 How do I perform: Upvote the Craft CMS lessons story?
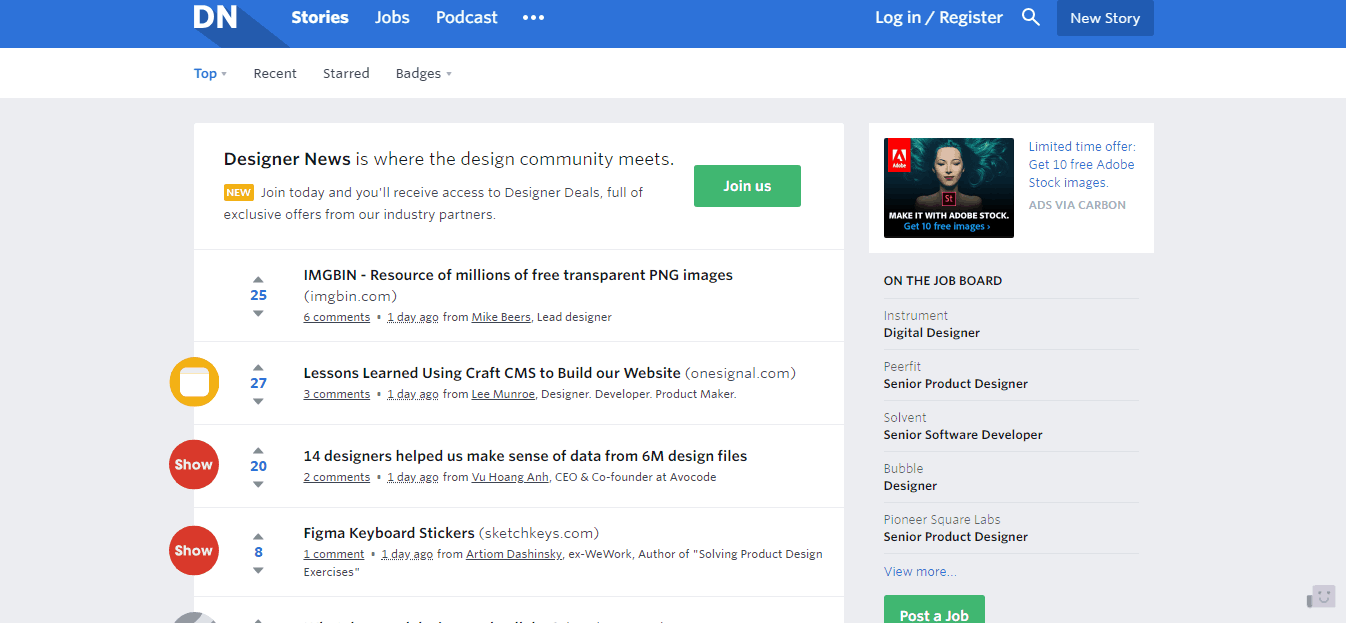[x=258, y=367]
